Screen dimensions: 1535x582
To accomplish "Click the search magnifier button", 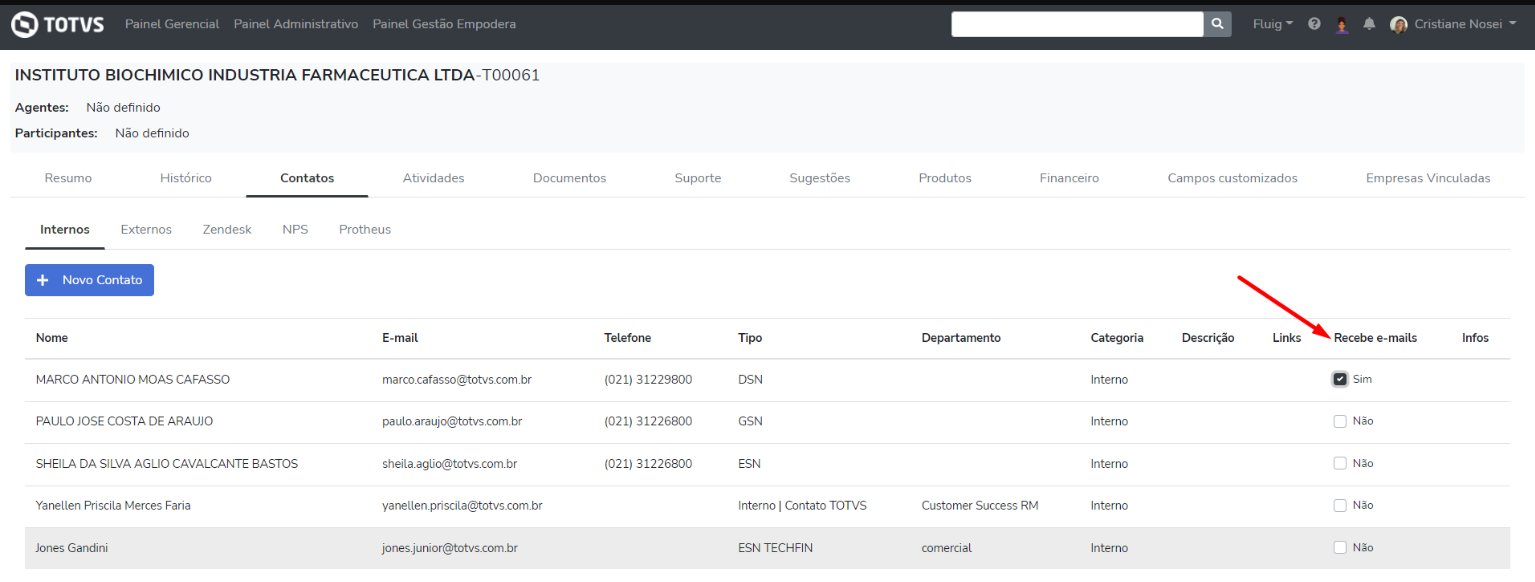I will (1217, 24).
